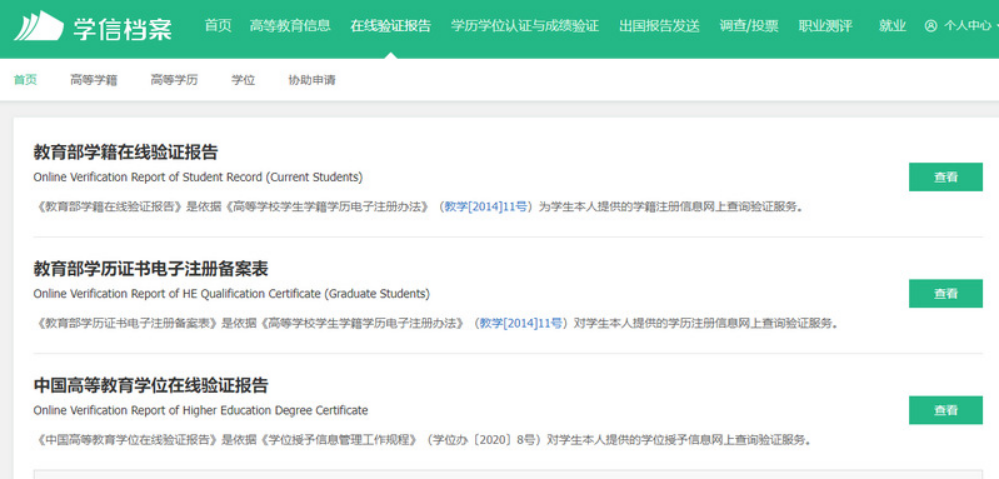This screenshot has width=999, height=479.
Task: Open the 学位 sub-tab
Action: tap(243, 80)
